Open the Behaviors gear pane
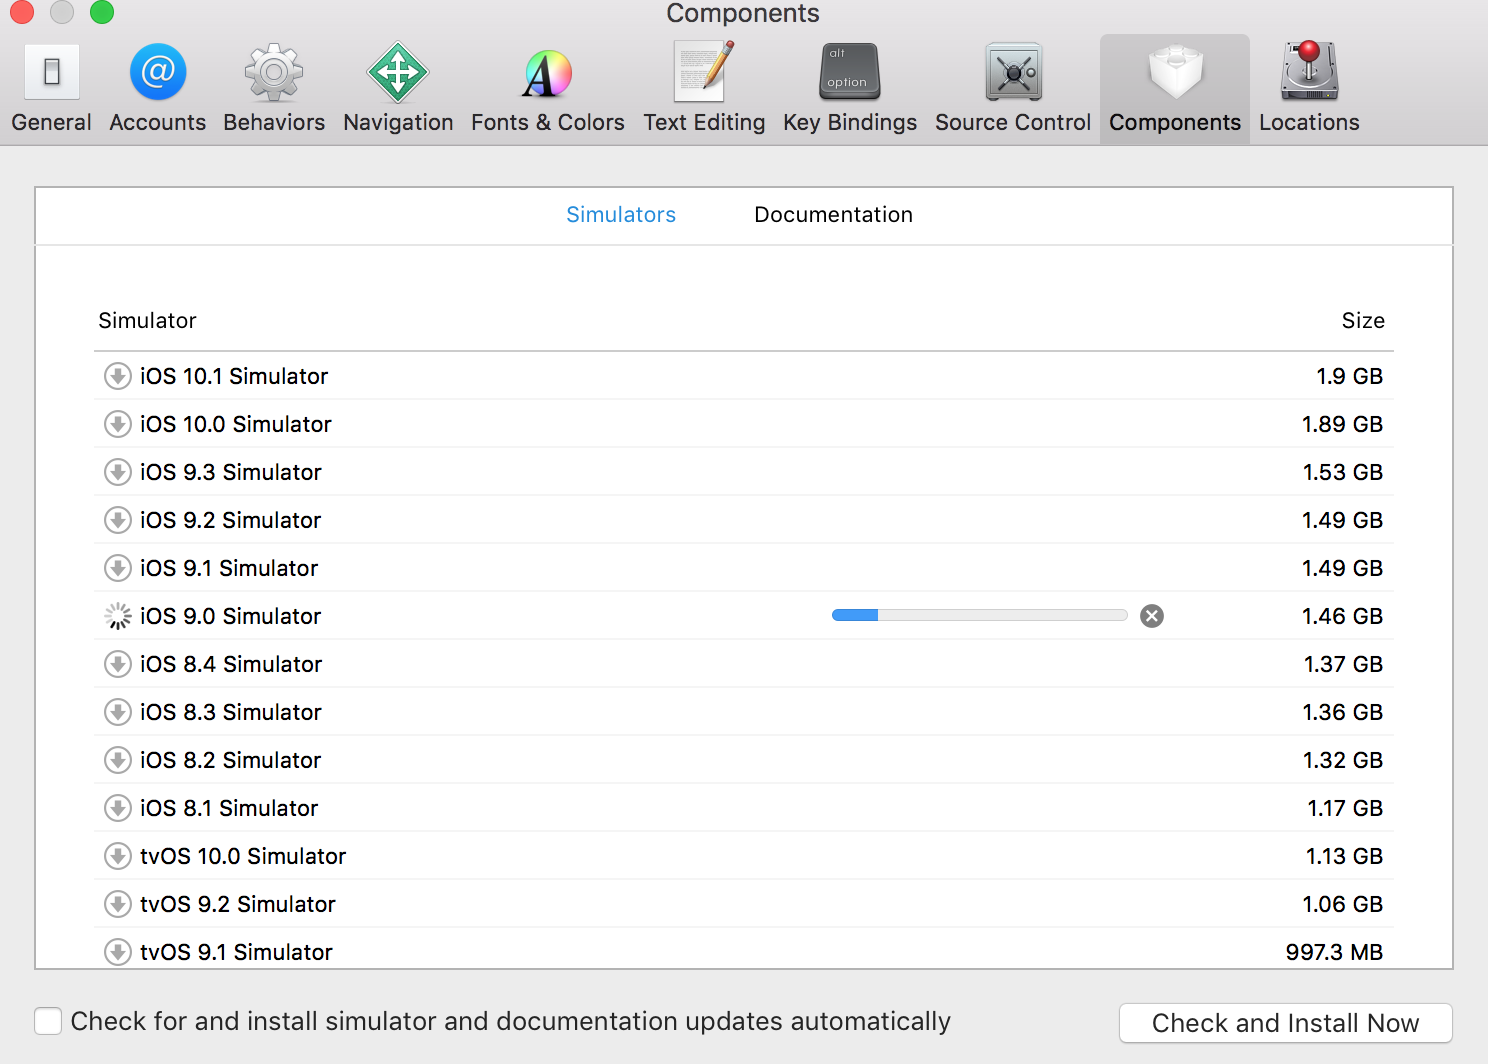 coord(274,88)
